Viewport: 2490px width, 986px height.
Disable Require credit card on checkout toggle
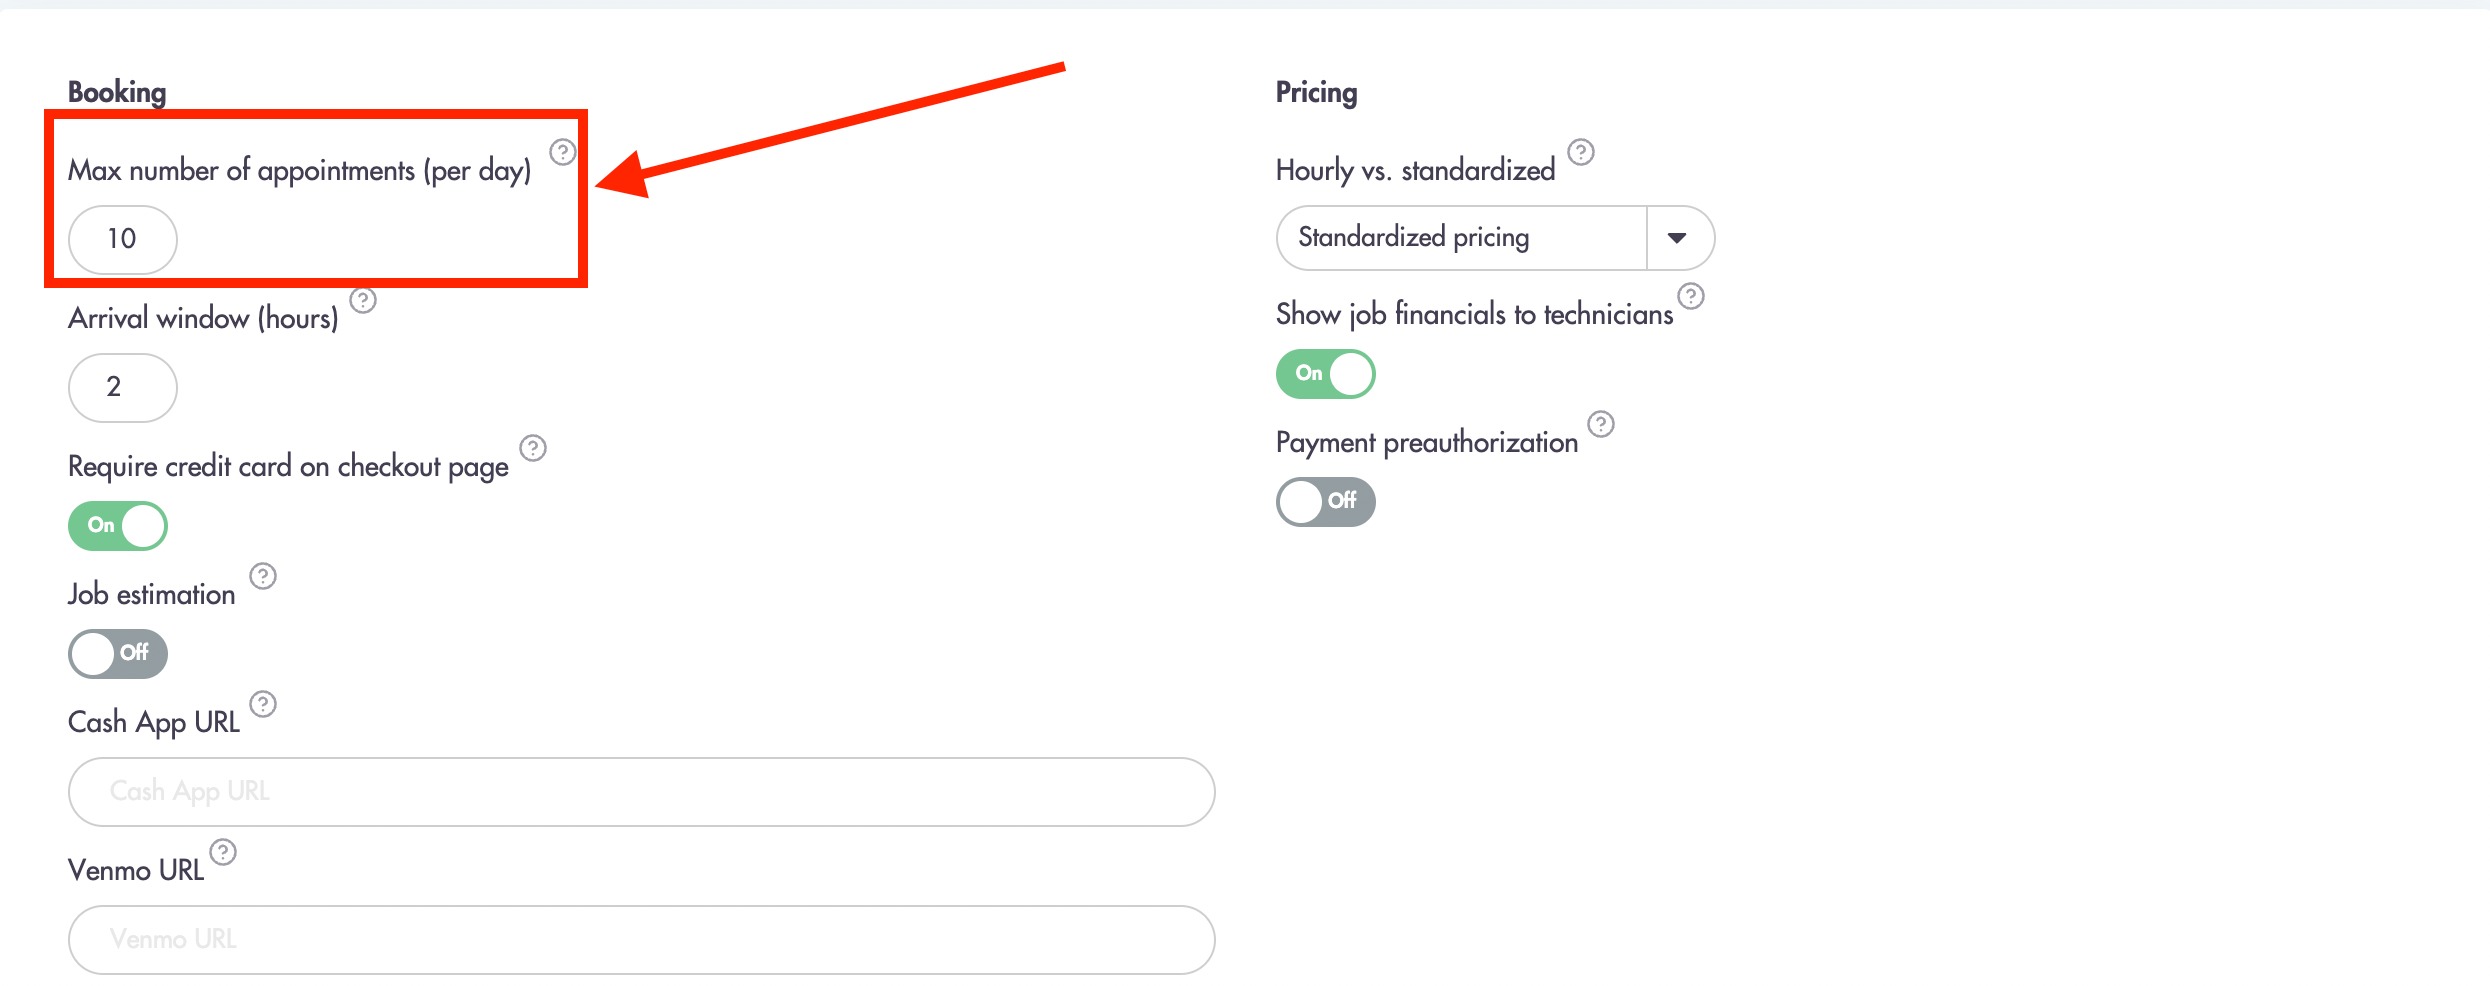pos(118,526)
